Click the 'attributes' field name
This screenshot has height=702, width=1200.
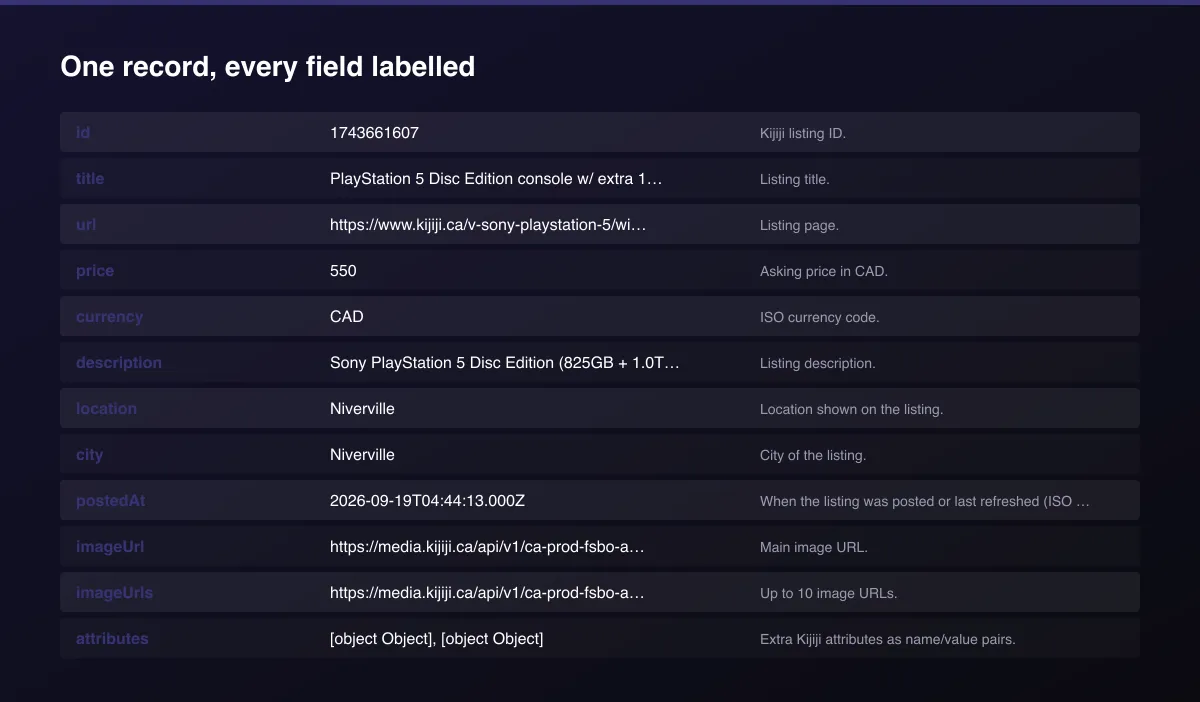(x=112, y=638)
